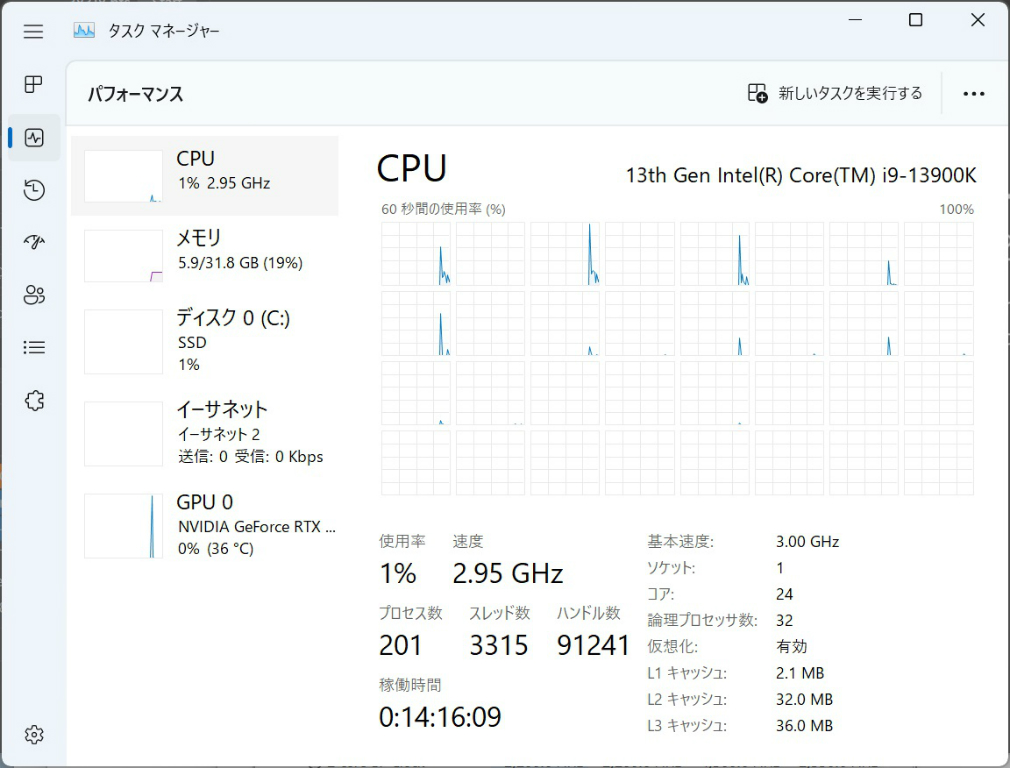This screenshot has width=1010, height=768.
Task: Open the three-dots more options menu
Action: coord(973,93)
